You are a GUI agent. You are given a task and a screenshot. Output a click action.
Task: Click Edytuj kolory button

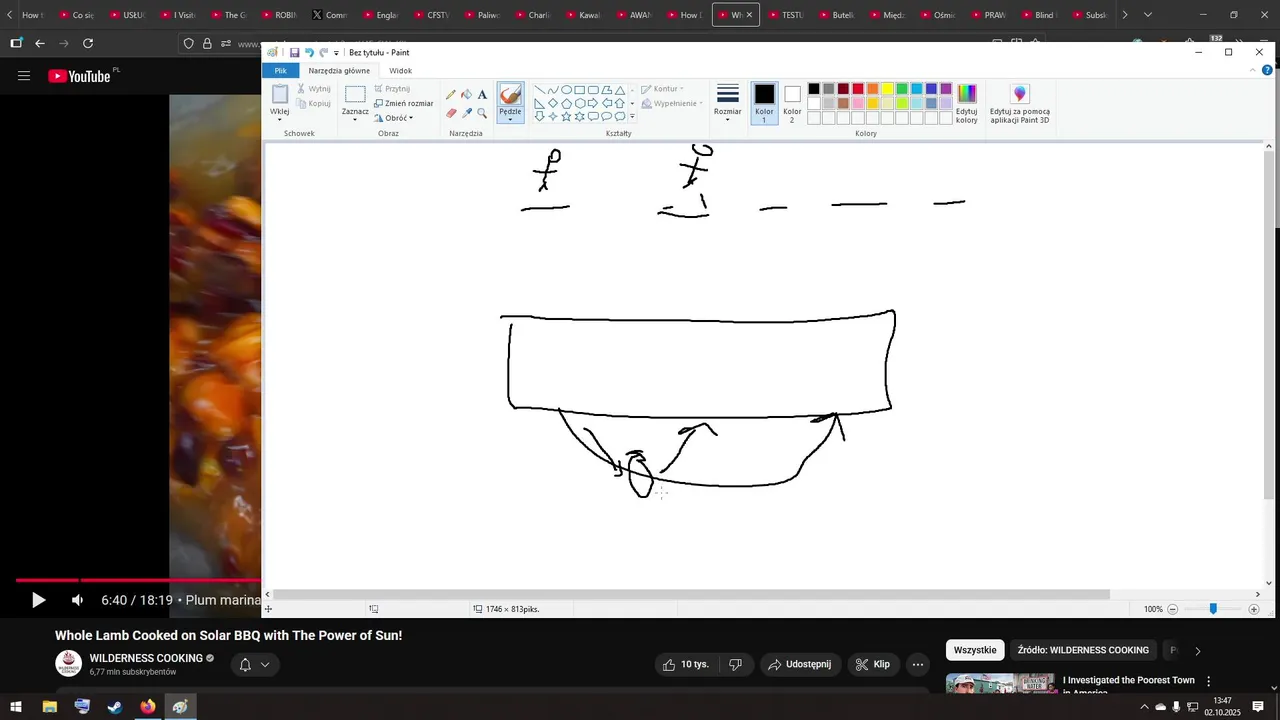(x=966, y=104)
